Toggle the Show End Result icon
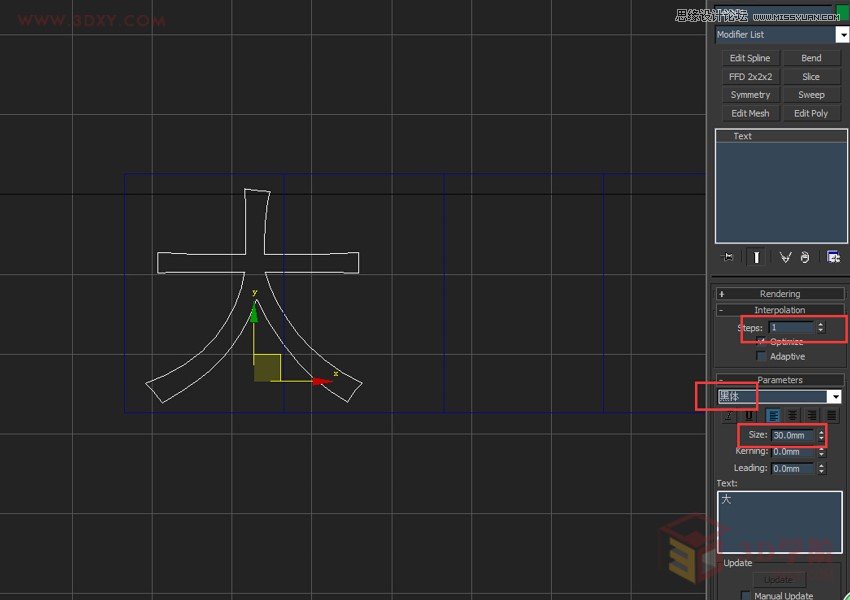 point(756,257)
